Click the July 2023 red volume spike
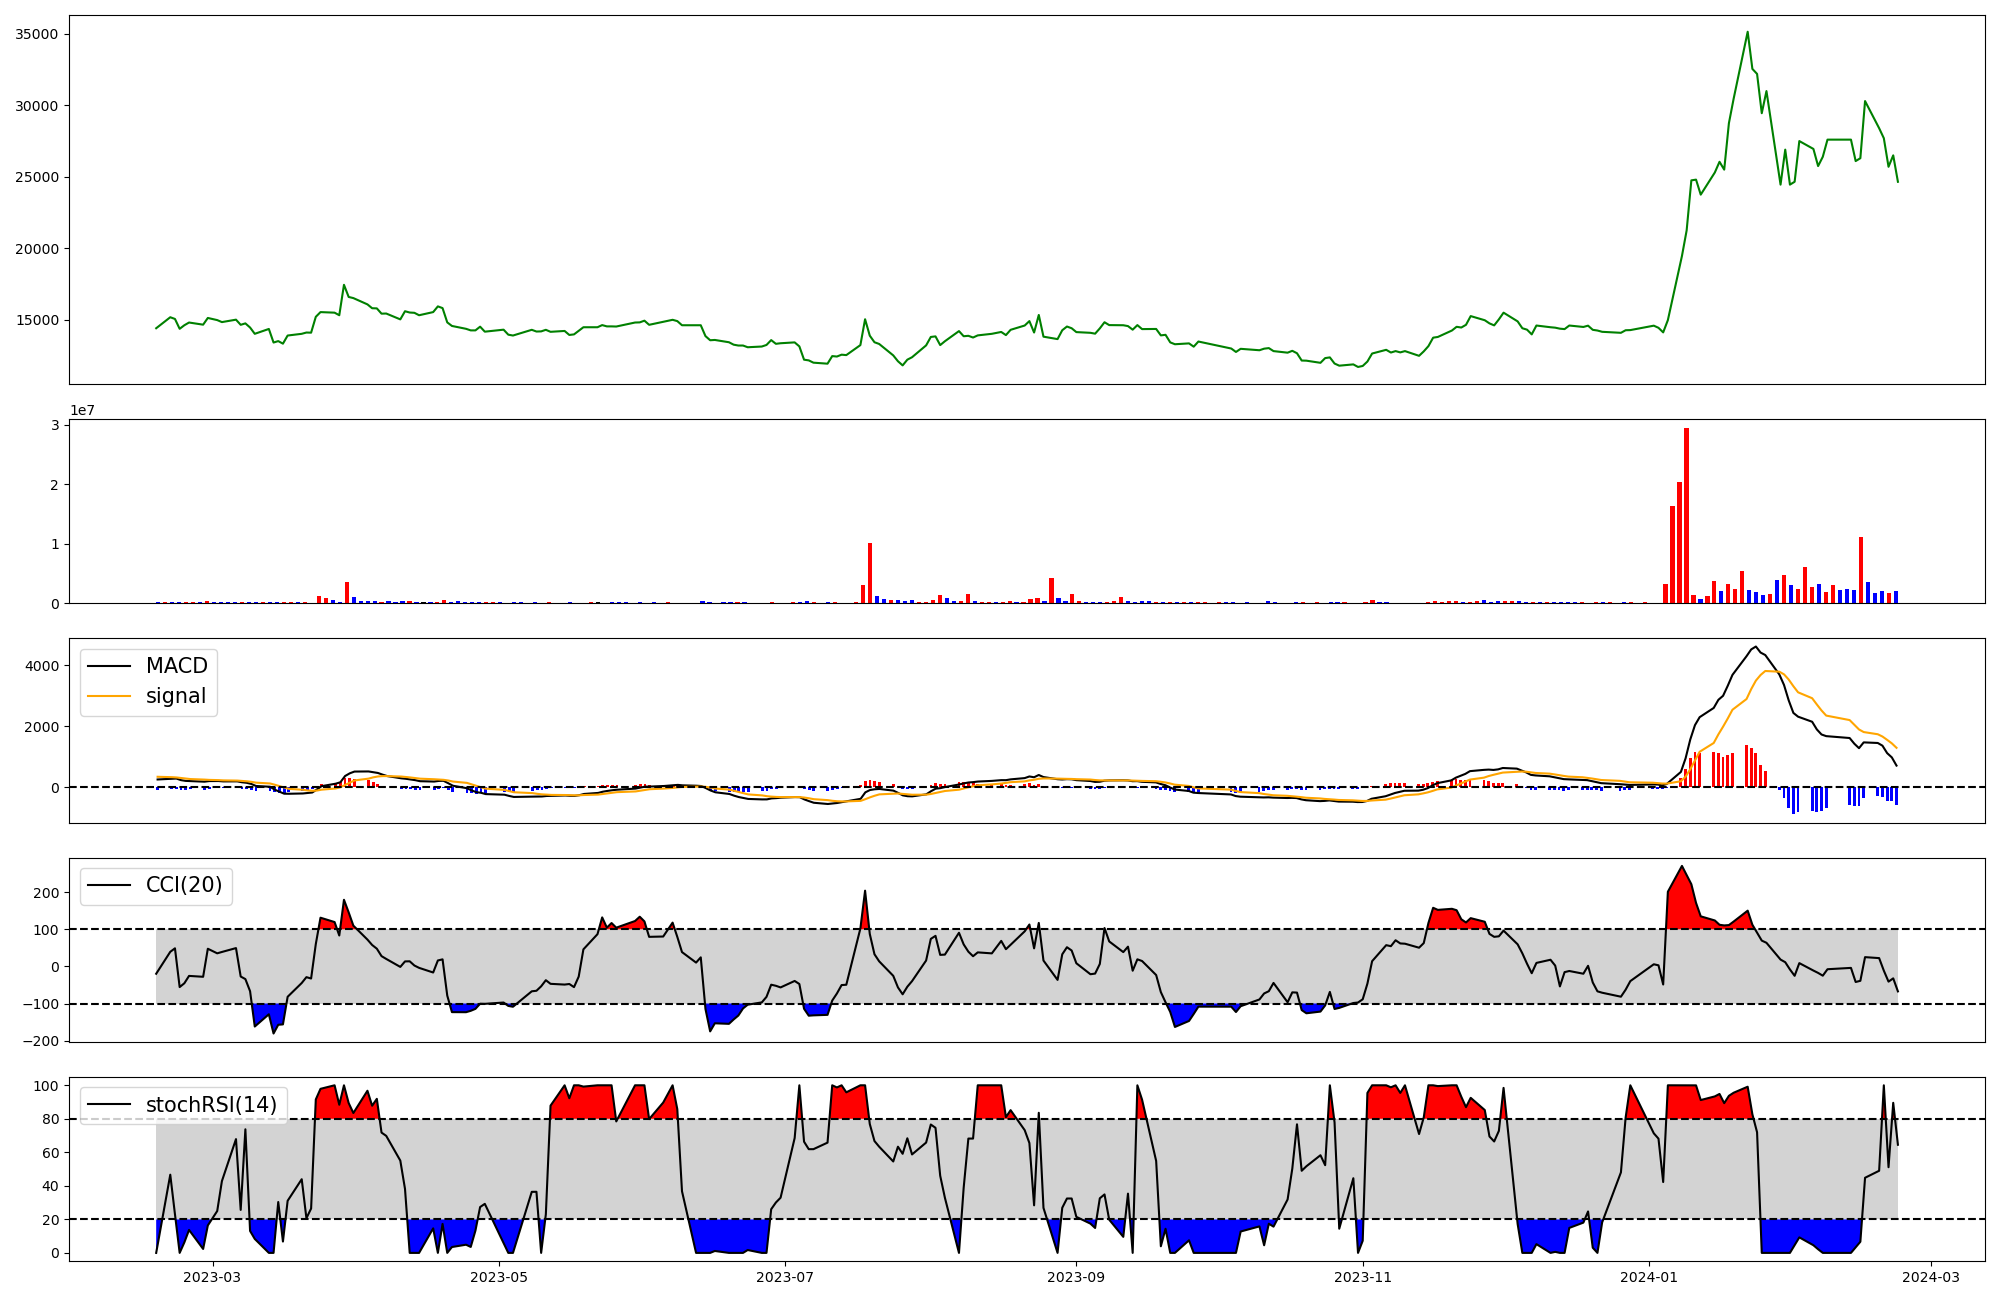The width and height of the screenshot is (2000, 1300). click(870, 573)
